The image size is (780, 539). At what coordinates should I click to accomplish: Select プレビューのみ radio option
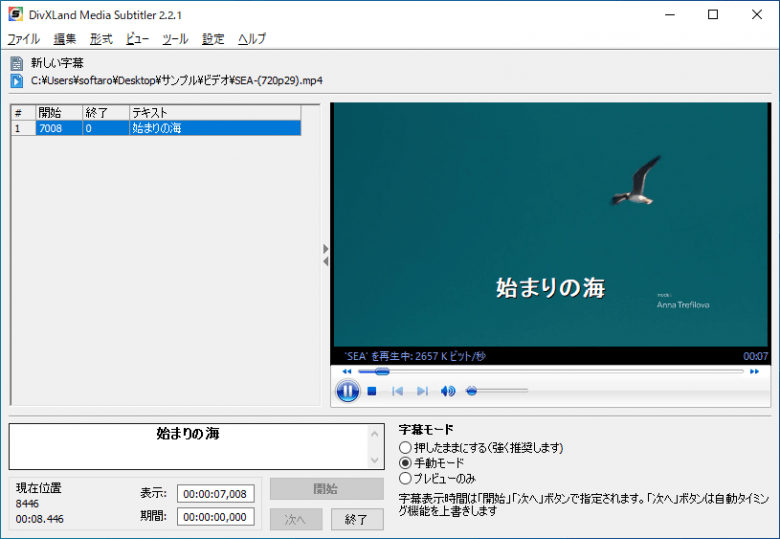pyautogui.click(x=405, y=478)
